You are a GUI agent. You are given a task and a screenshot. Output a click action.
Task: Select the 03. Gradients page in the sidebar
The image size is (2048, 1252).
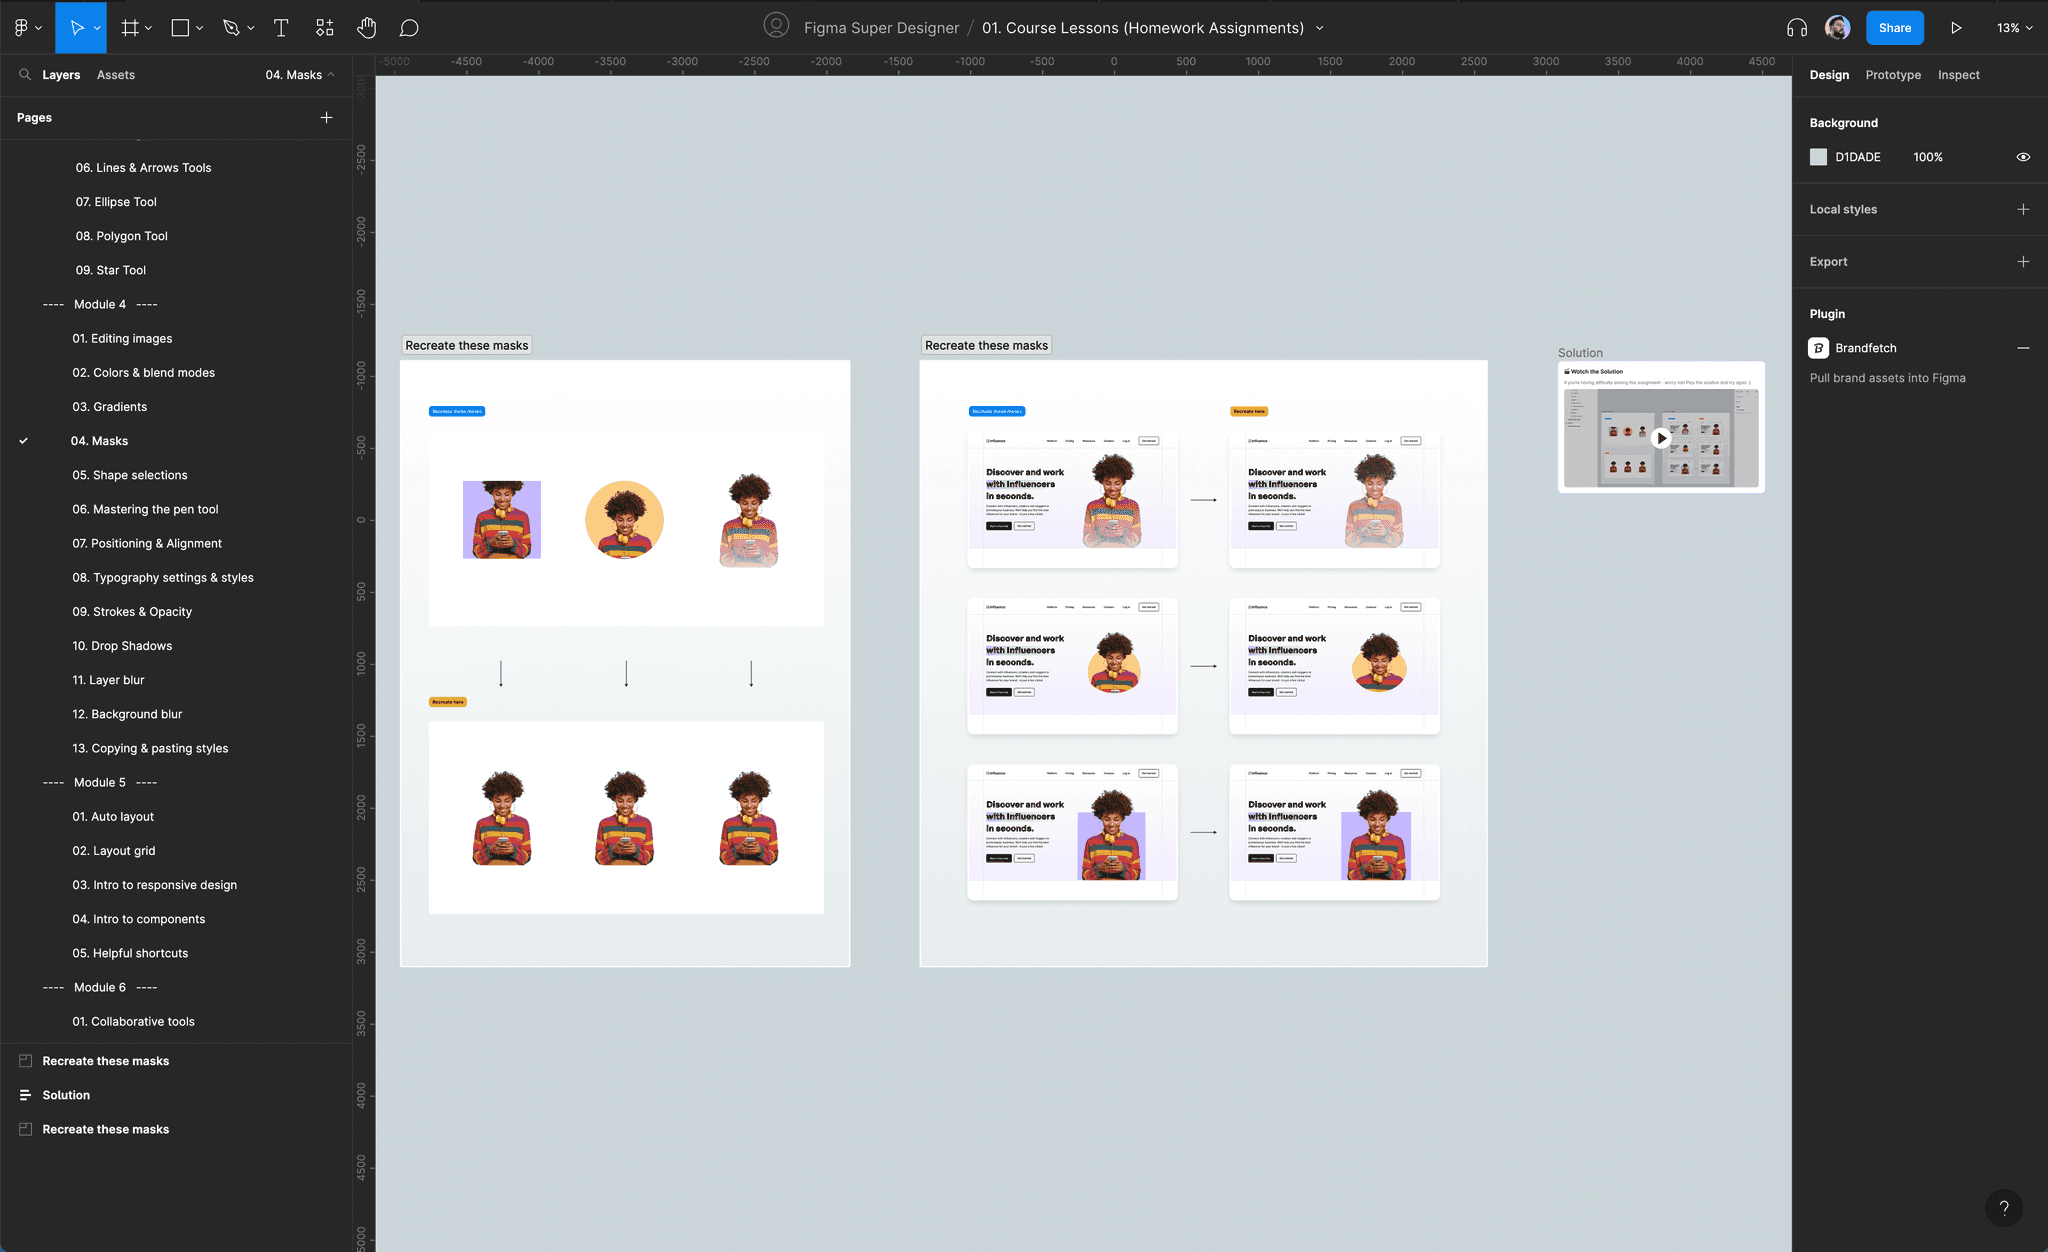(x=110, y=406)
